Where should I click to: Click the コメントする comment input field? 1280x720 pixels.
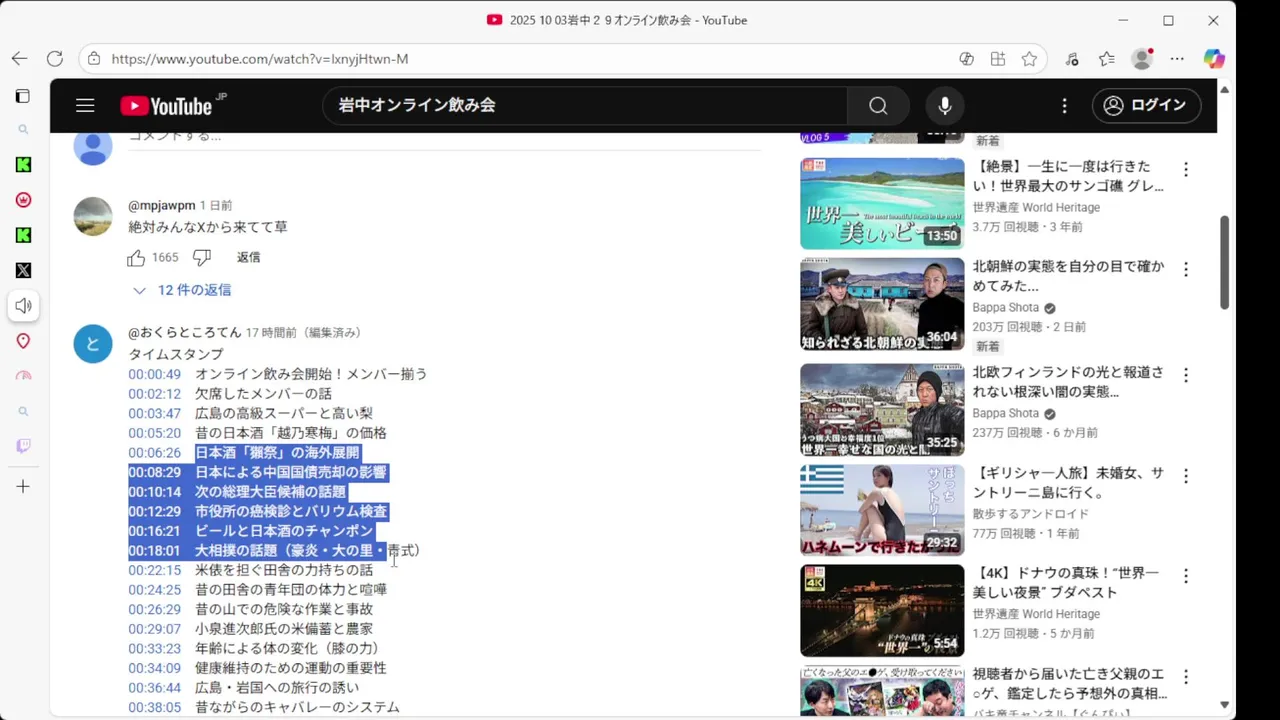coord(444,138)
